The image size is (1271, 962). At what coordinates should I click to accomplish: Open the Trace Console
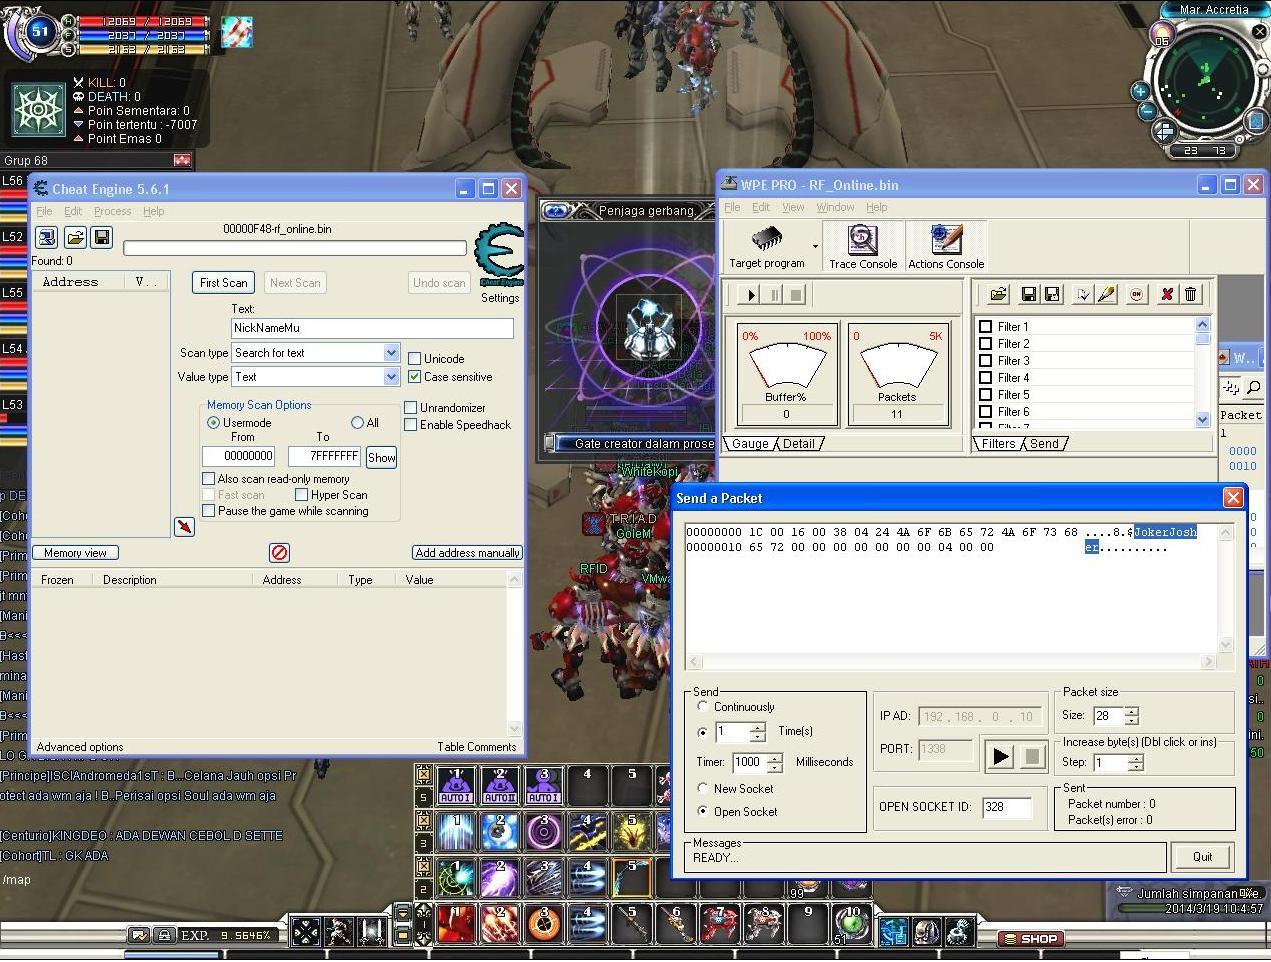pos(863,247)
